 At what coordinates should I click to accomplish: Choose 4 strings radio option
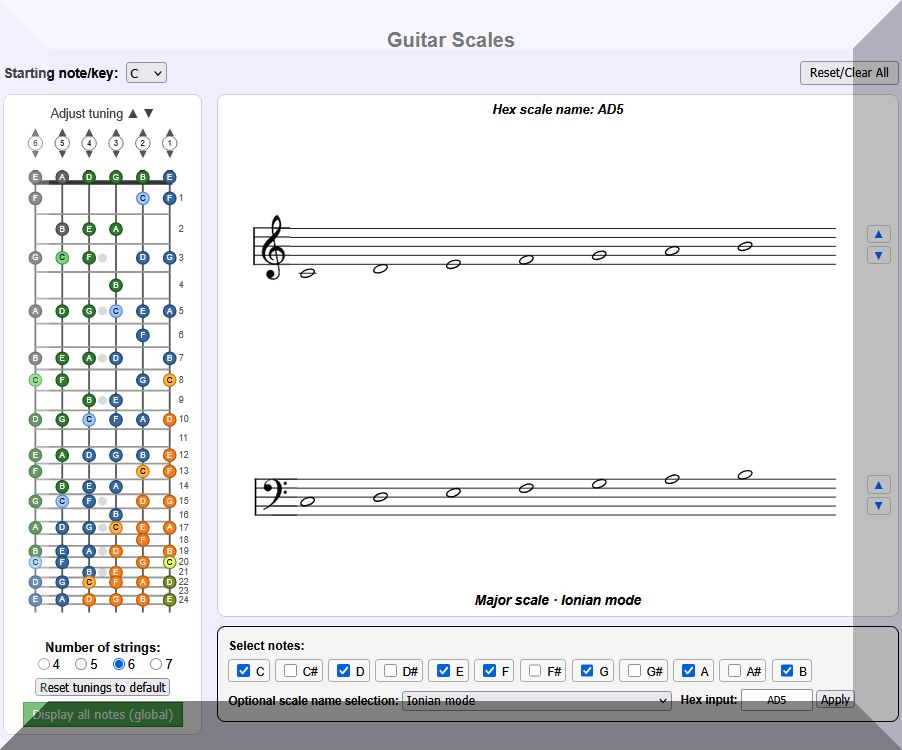point(43,664)
